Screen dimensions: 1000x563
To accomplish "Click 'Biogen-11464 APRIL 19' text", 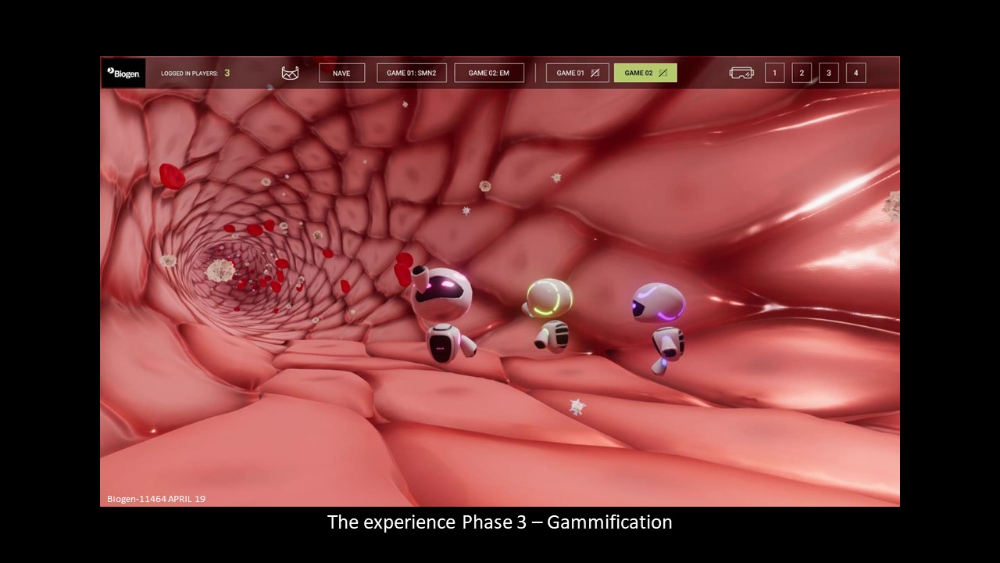I will coord(156,499).
